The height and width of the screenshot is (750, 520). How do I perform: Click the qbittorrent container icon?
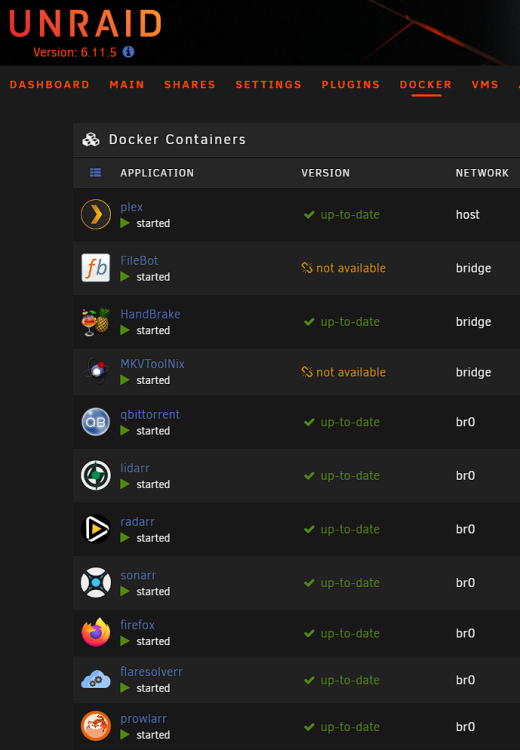pos(96,422)
